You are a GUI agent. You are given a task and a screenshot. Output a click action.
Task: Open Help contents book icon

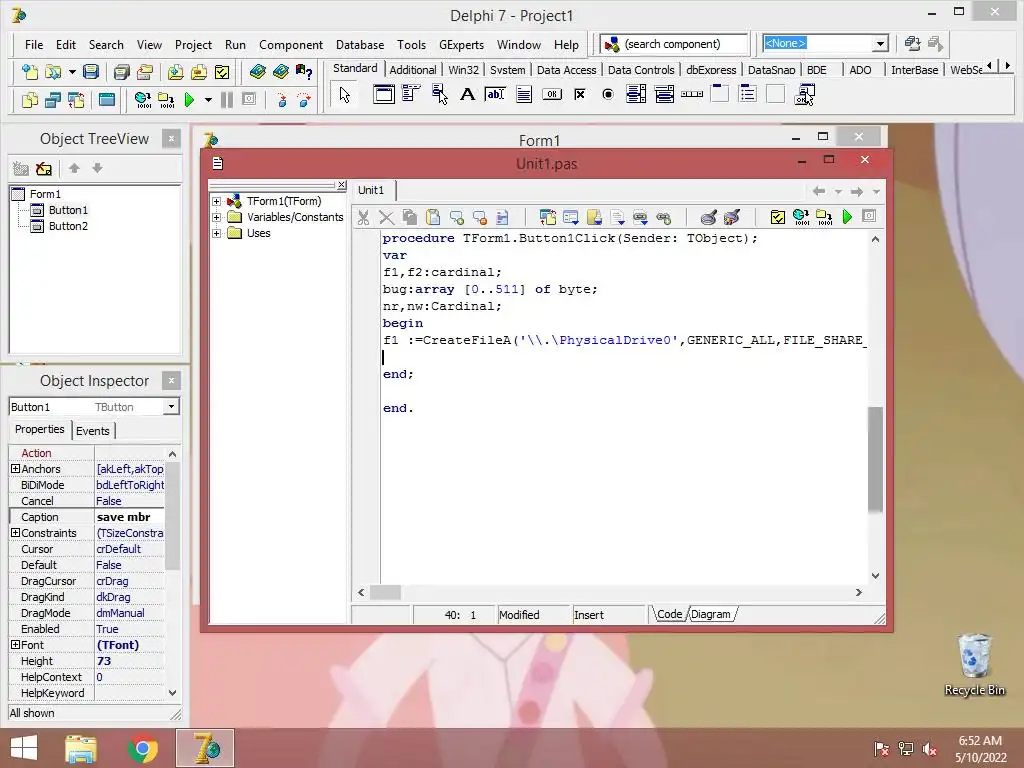[257, 72]
